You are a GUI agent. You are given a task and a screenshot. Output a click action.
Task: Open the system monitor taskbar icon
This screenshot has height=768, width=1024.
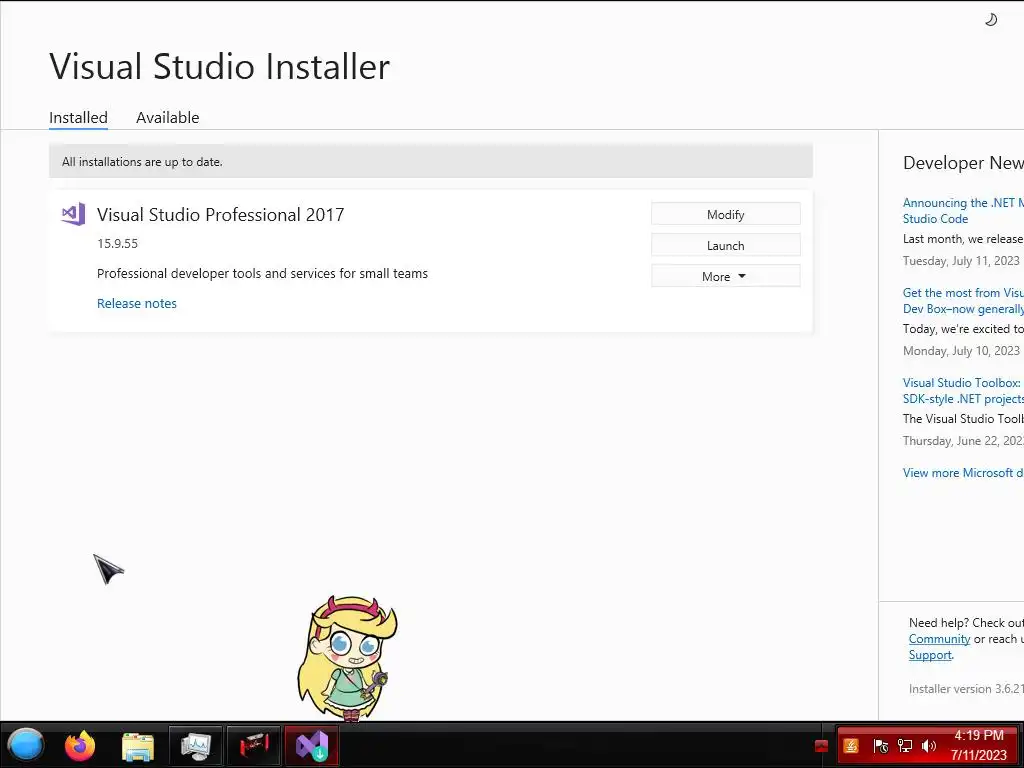coord(196,746)
